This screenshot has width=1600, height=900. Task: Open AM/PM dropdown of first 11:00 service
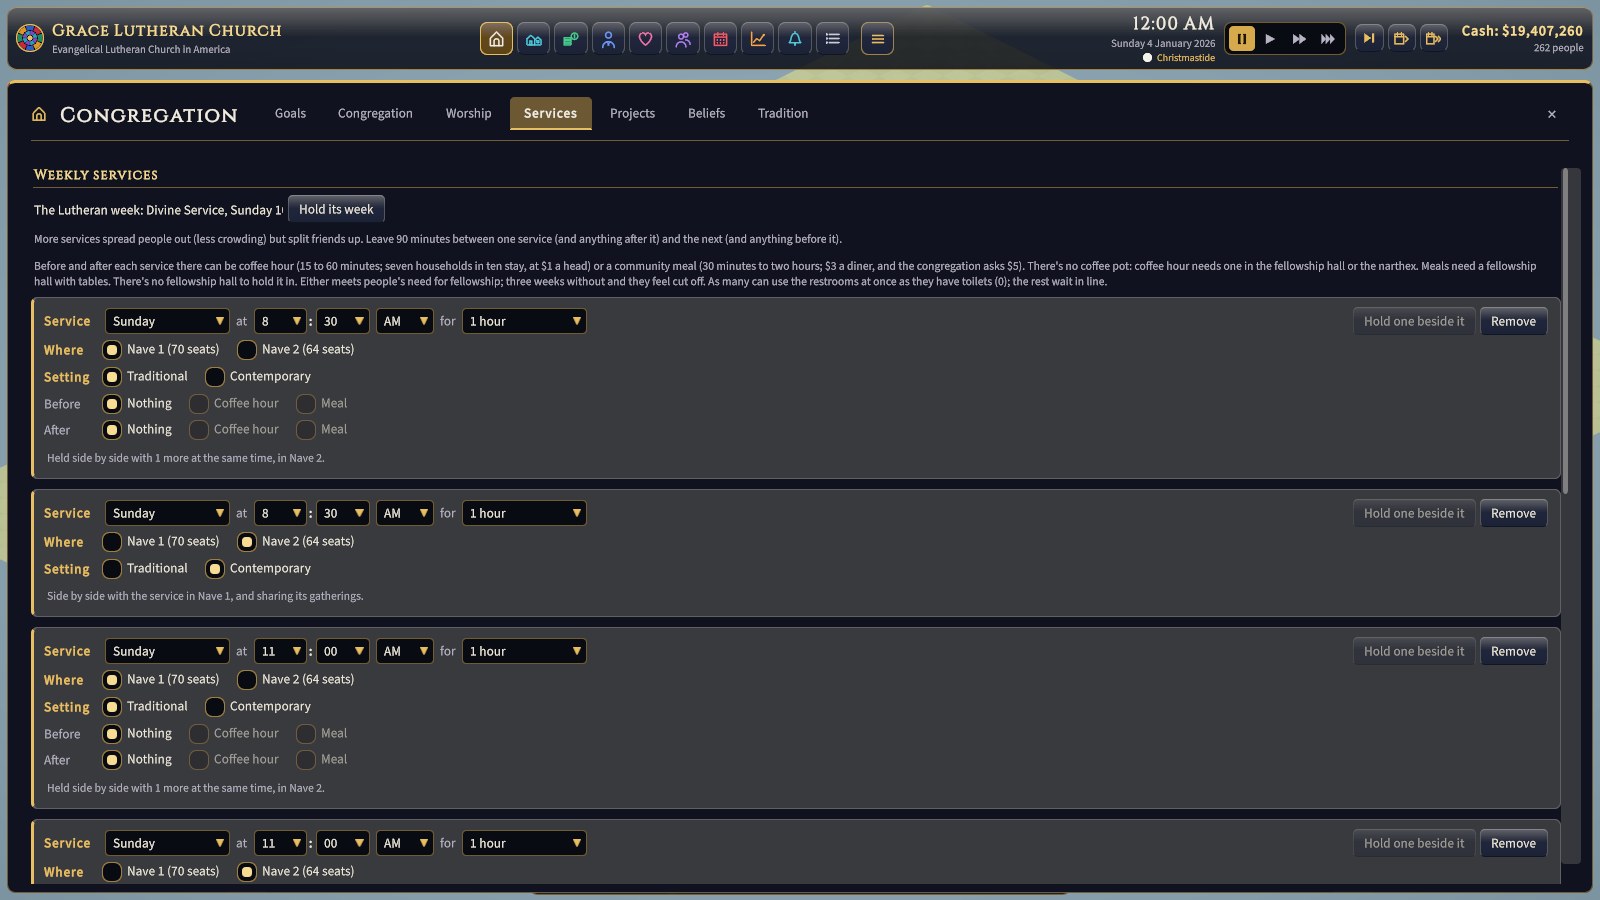point(405,651)
